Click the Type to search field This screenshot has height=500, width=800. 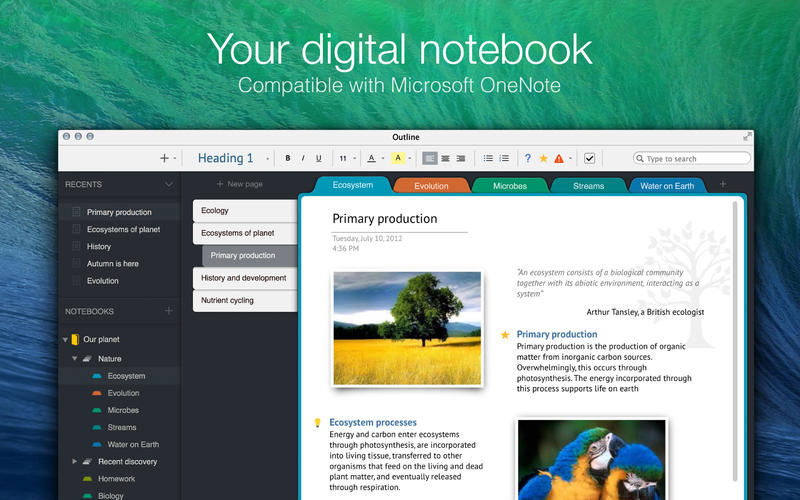point(692,159)
